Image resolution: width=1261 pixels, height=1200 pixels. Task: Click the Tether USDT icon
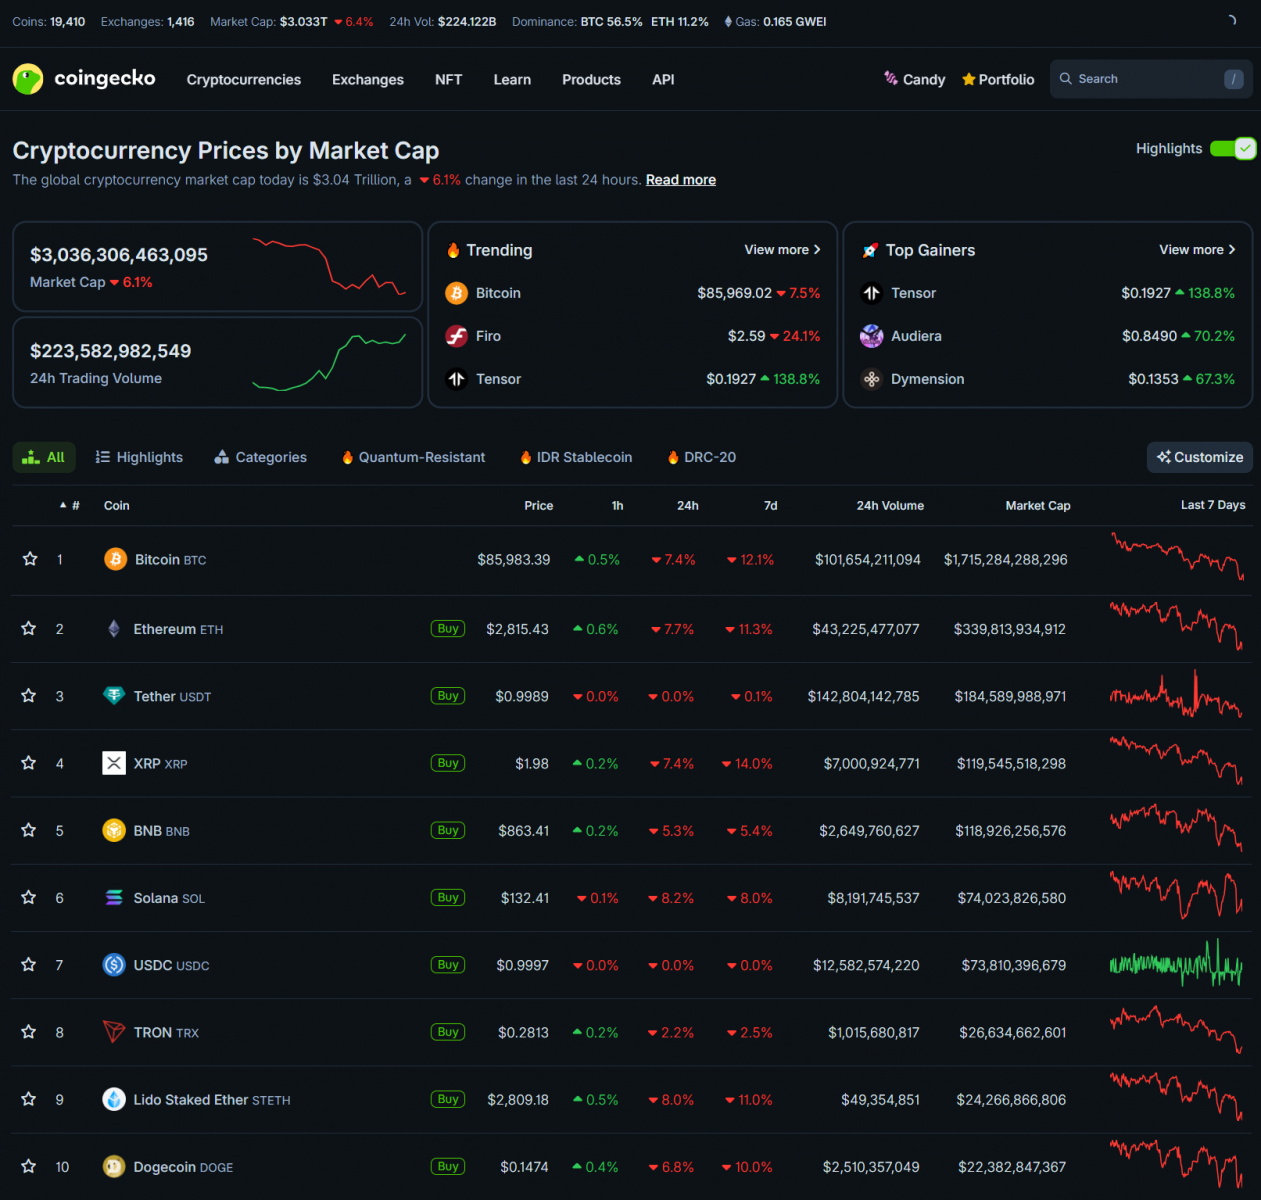(x=114, y=696)
